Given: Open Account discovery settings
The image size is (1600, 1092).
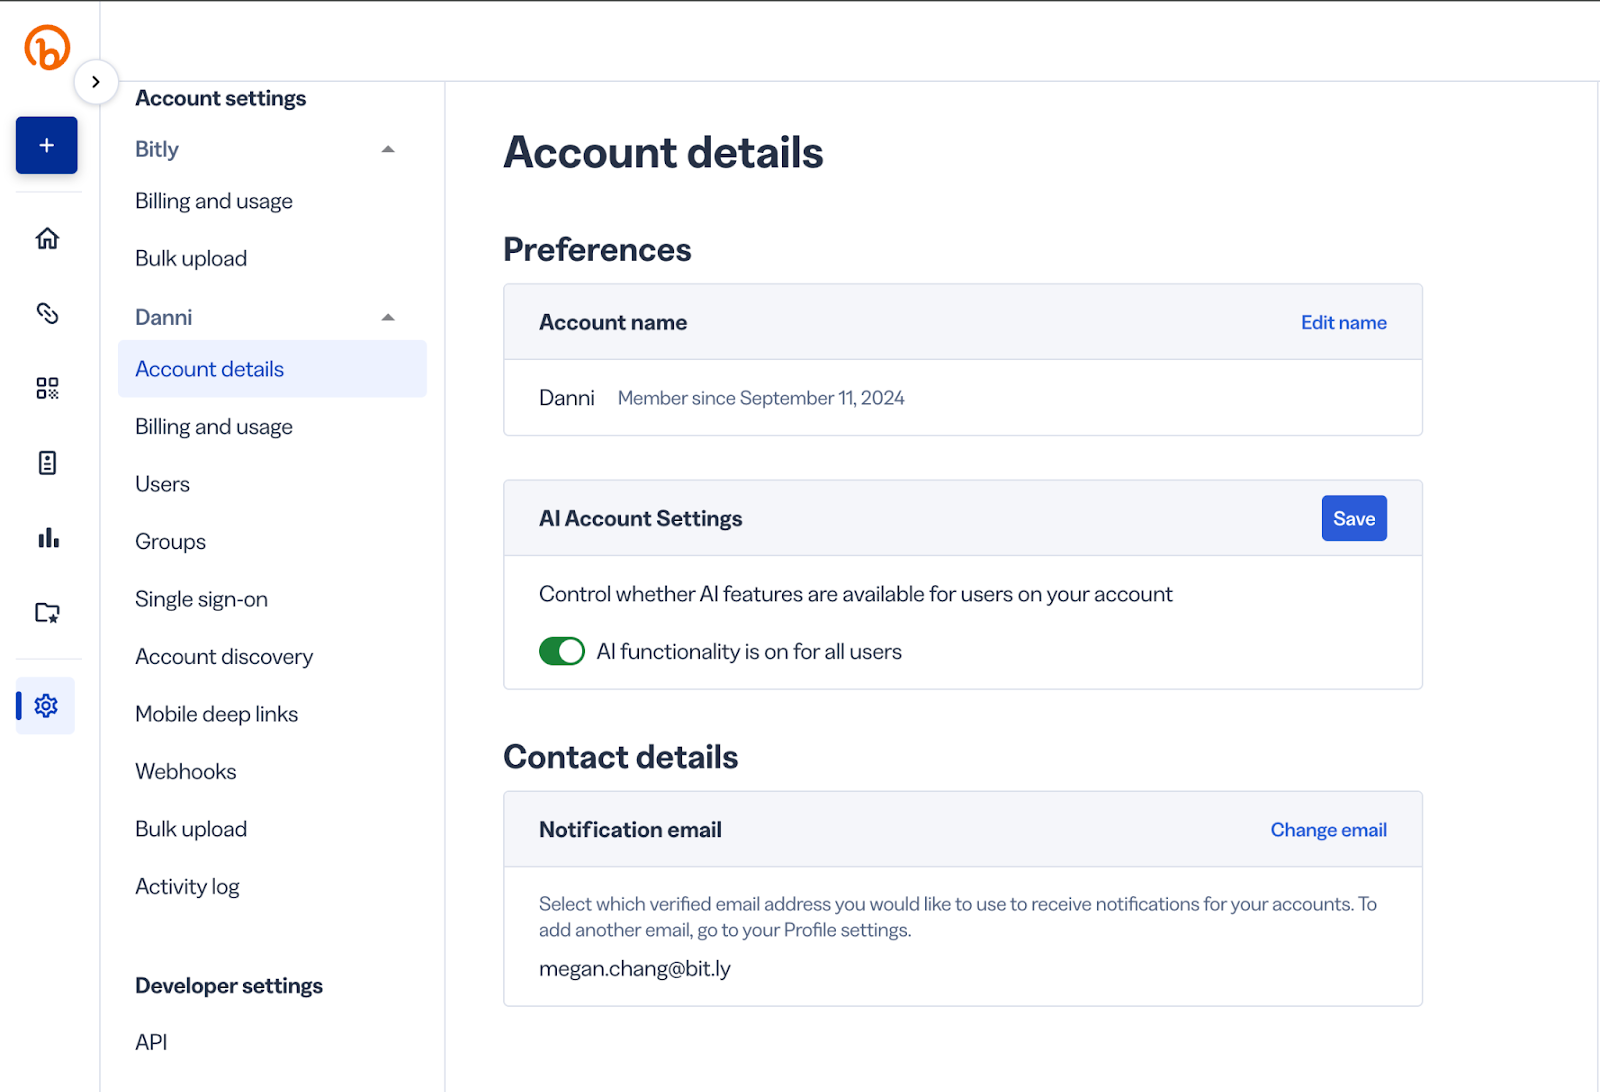Looking at the screenshot, I should [224, 657].
